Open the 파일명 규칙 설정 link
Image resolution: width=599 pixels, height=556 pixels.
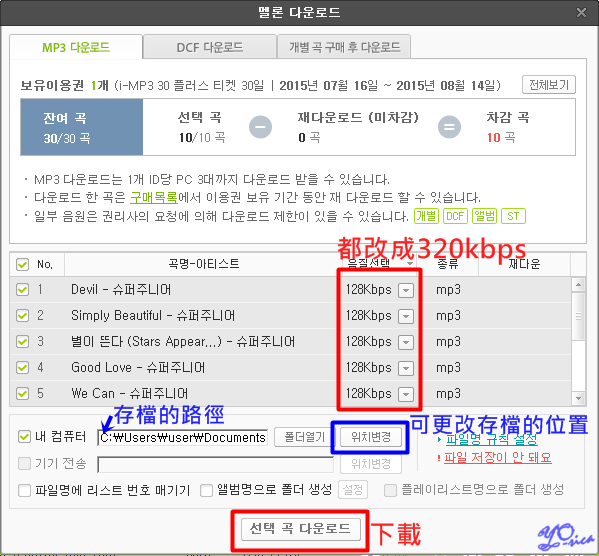(492, 439)
